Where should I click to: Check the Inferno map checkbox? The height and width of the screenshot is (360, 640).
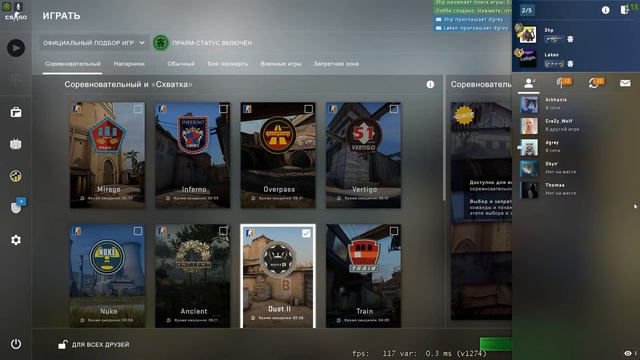tap(223, 109)
